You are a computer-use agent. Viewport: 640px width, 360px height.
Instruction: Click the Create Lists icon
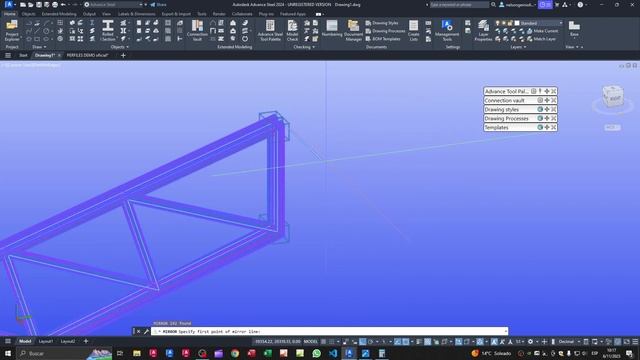point(413,31)
